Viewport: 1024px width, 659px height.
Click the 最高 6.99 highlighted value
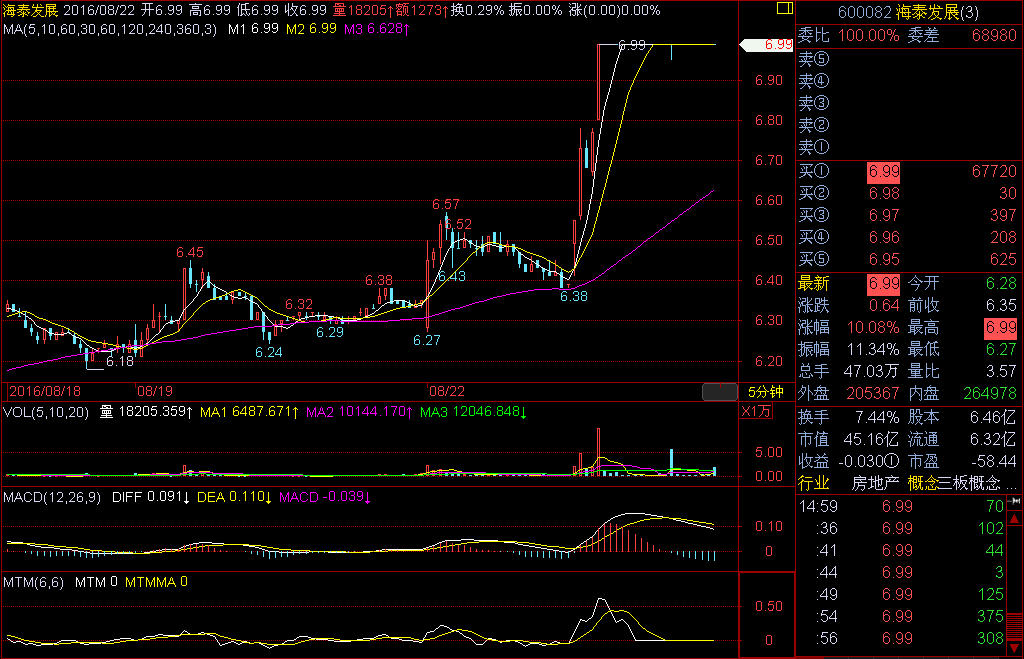pyautogui.click(x=1000, y=327)
